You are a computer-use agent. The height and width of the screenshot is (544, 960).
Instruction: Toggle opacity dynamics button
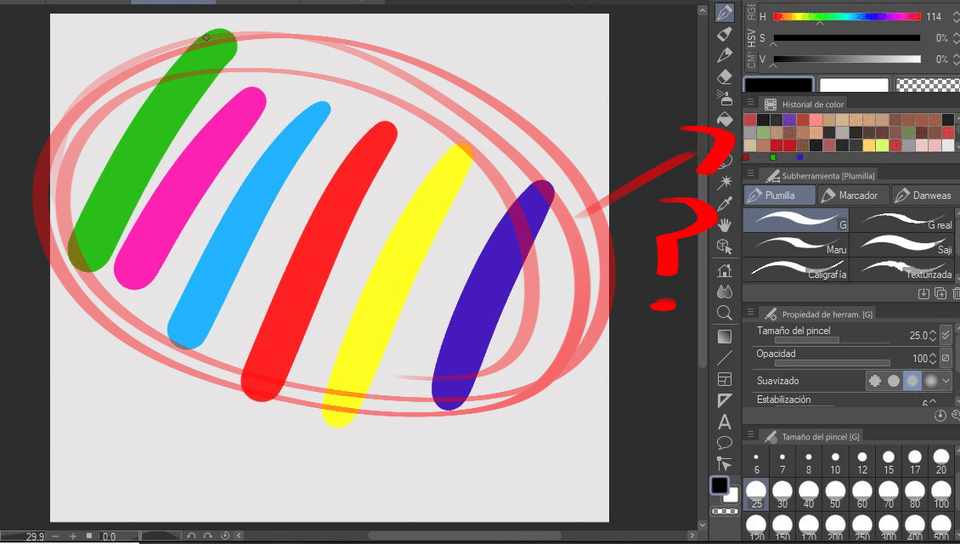pyautogui.click(x=946, y=357)
